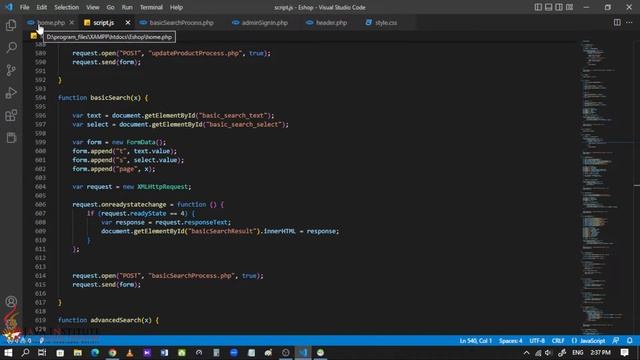Image resolution: width=640 pixels, height=360 pixels.
Task: Toggle primary side bar layout icon
Action: pyautogui.click(x=538, y=7)
